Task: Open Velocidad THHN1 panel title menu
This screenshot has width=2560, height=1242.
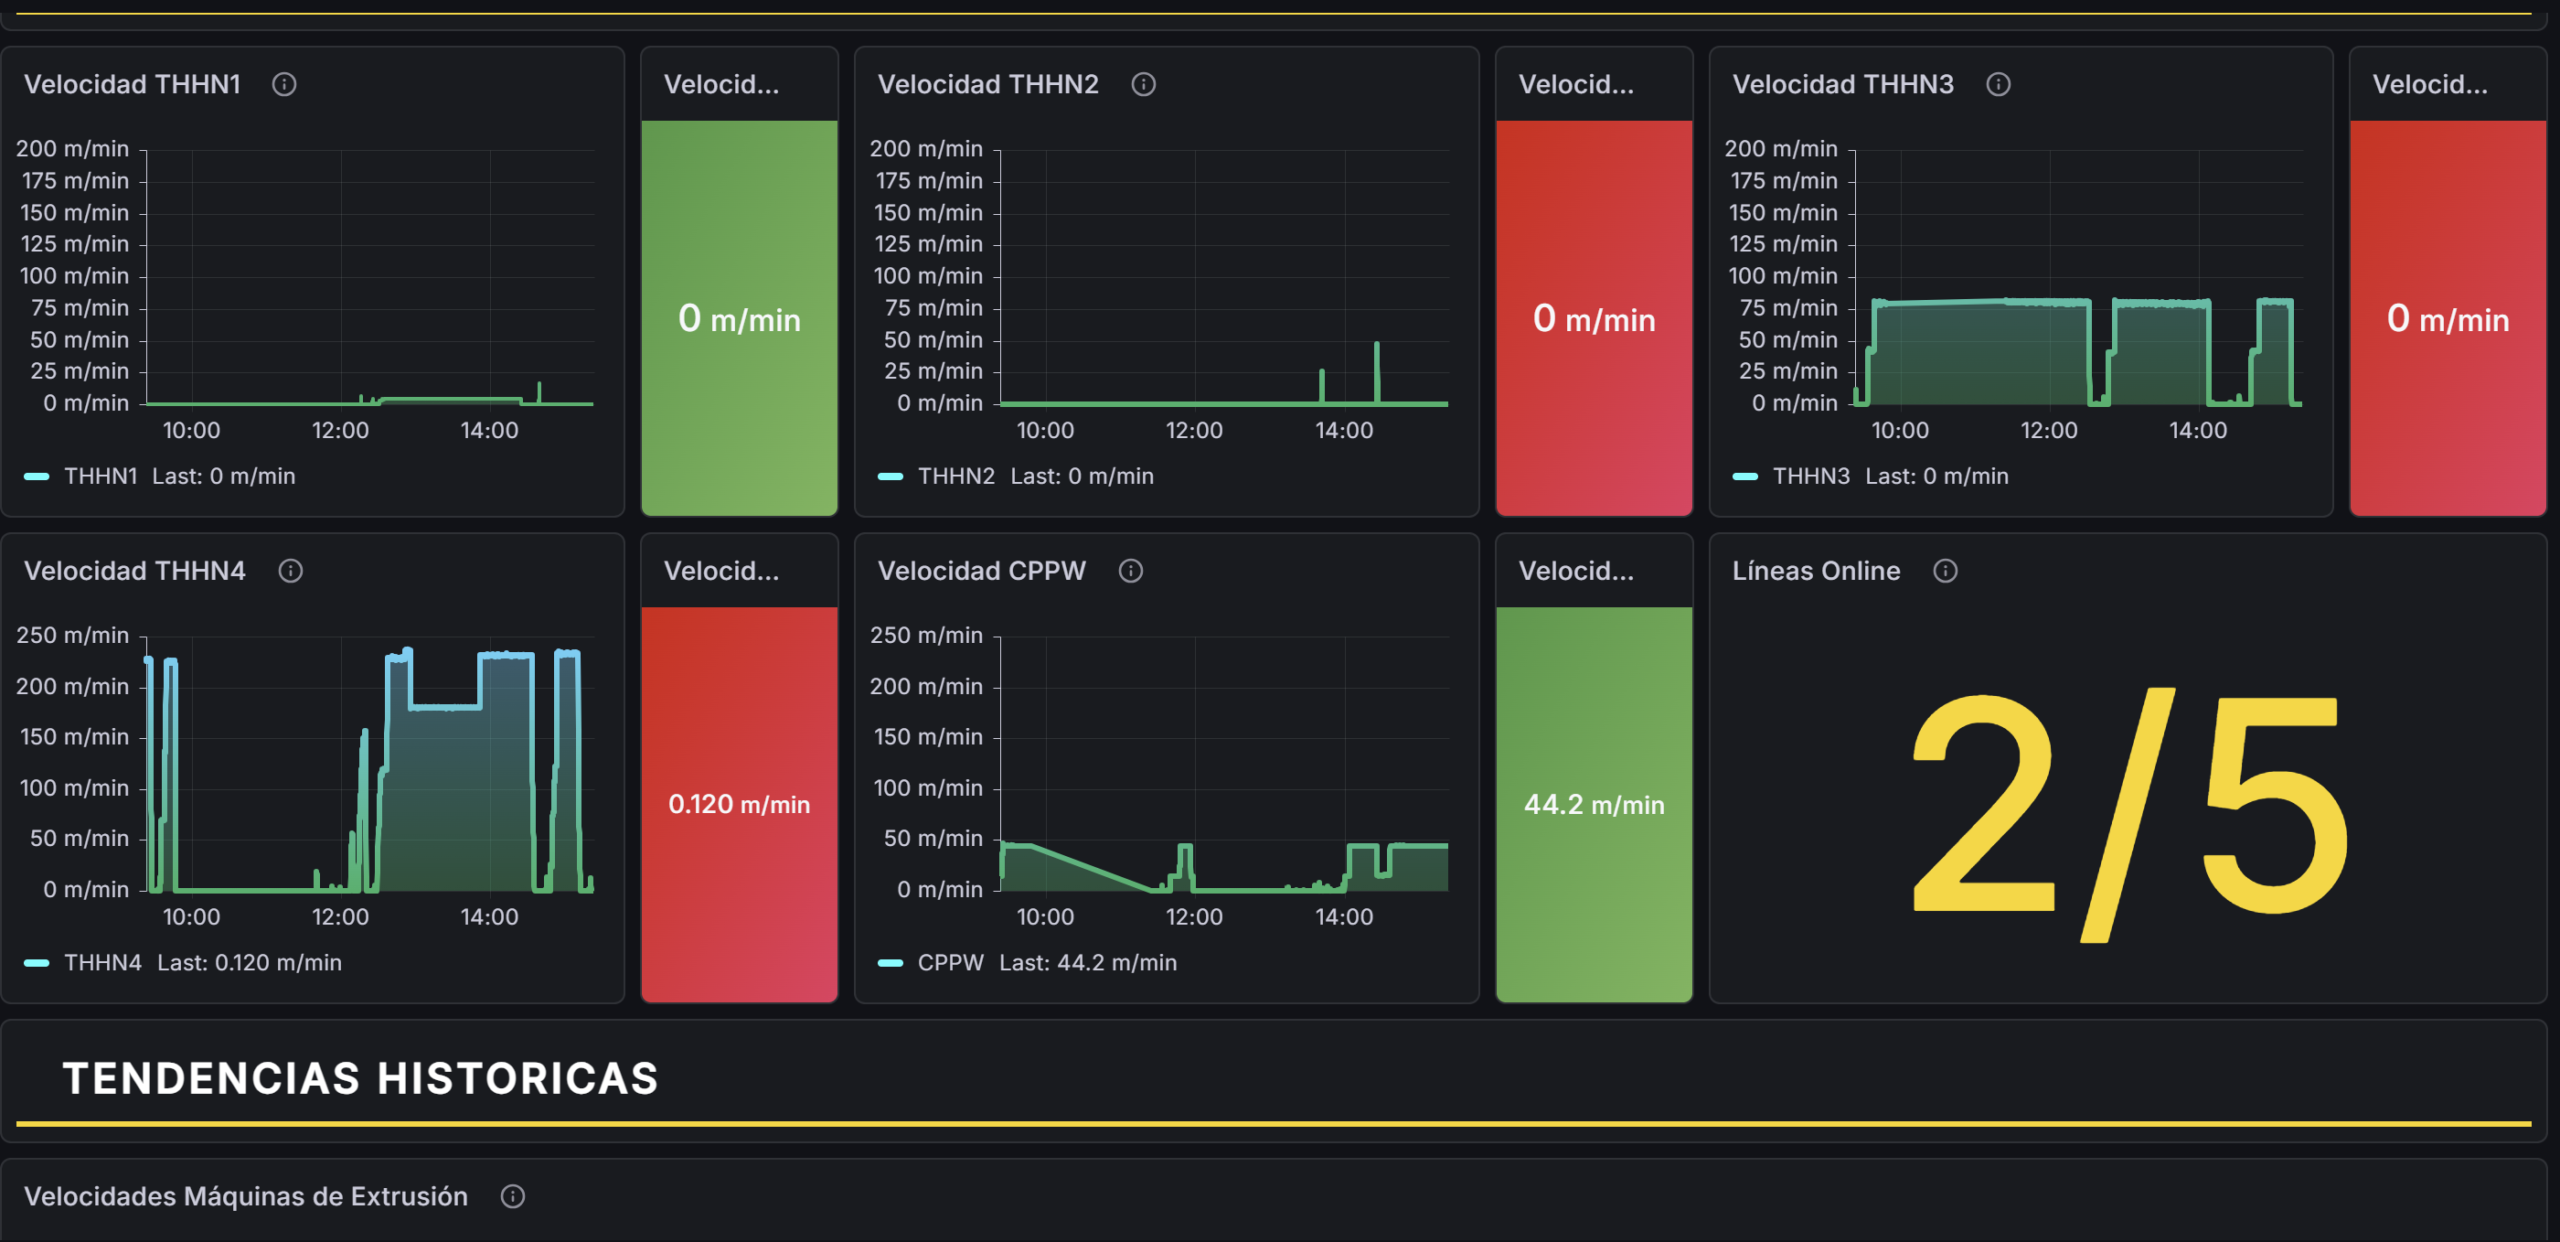Action: click(132, 84)
